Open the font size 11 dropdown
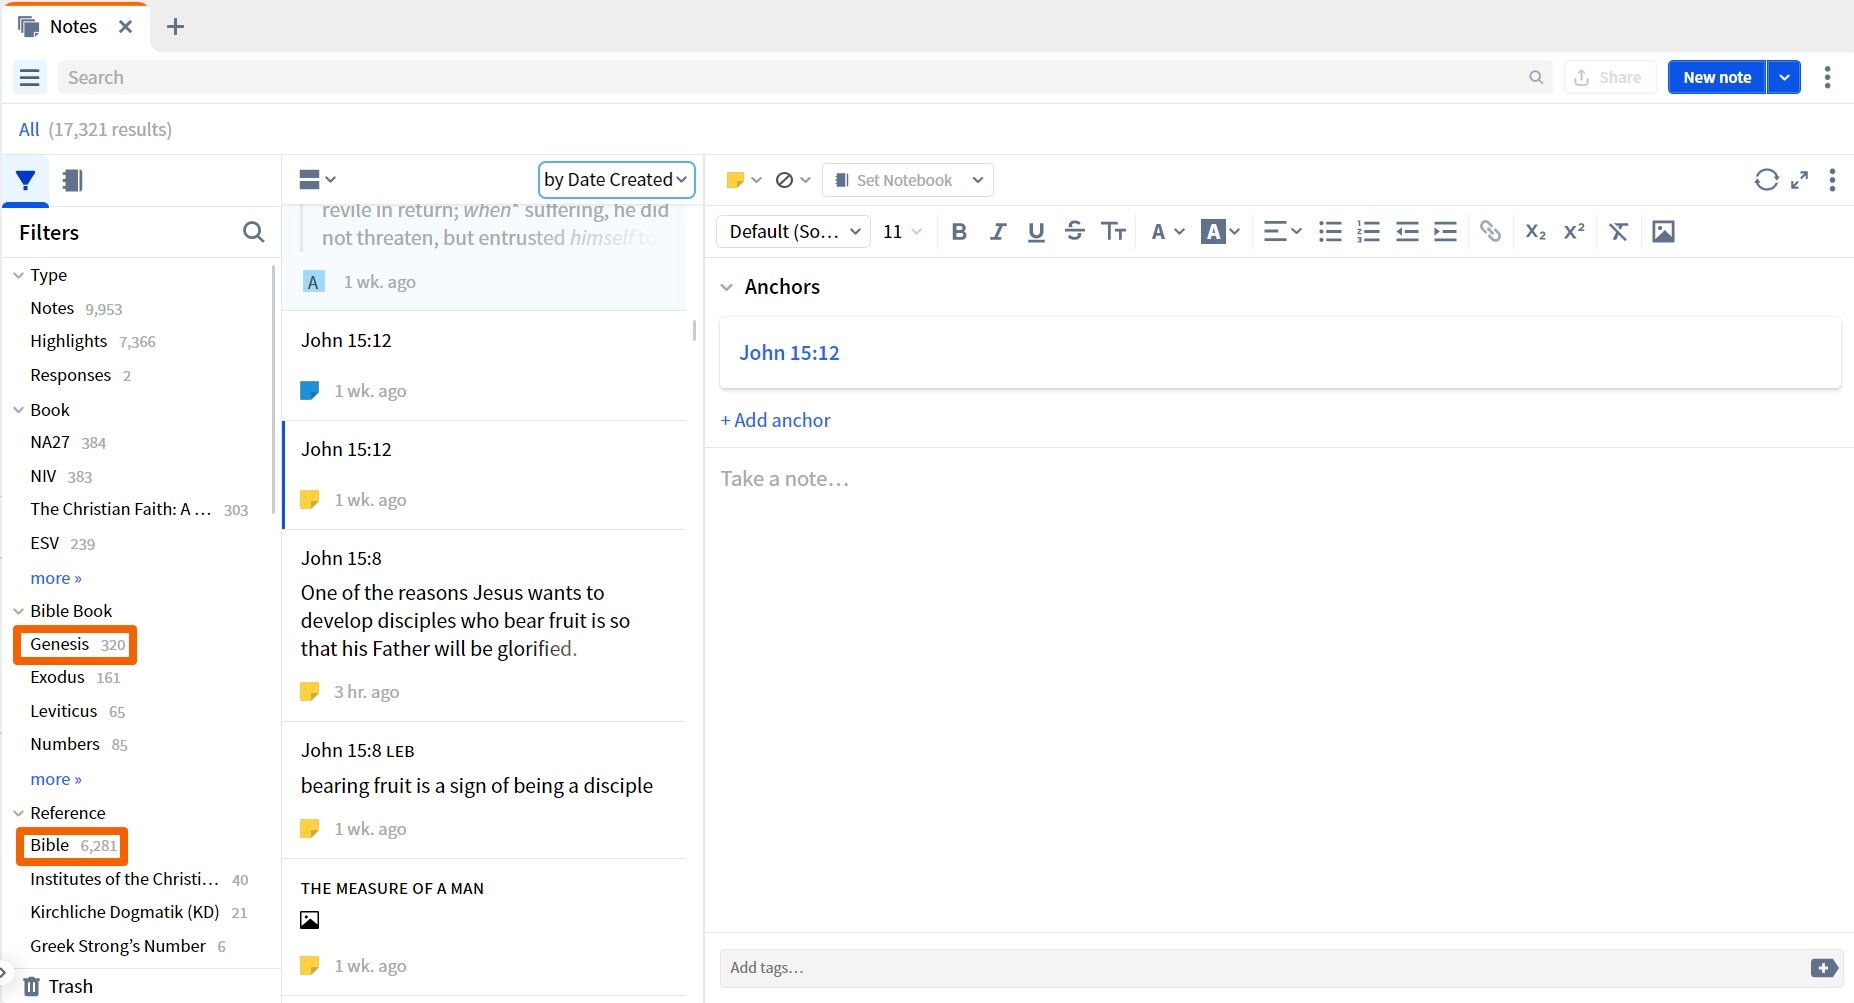Image resolution: width=1854 pixels, height=1003 pixels. [902, 231]
